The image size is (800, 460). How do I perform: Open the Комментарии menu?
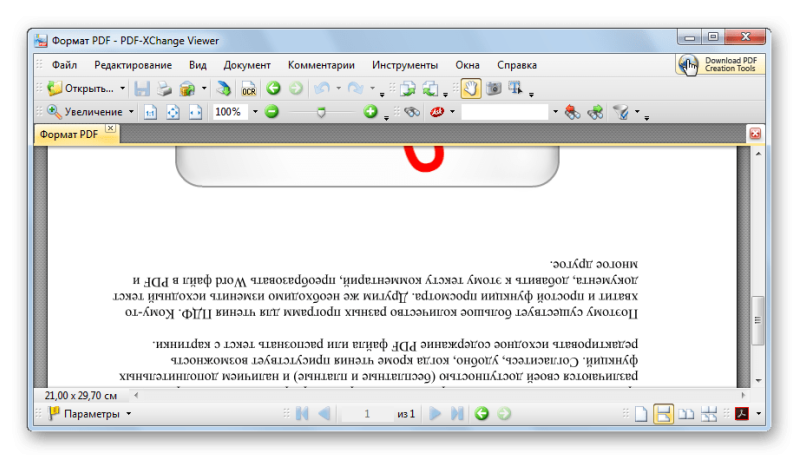tap(321, 65)
